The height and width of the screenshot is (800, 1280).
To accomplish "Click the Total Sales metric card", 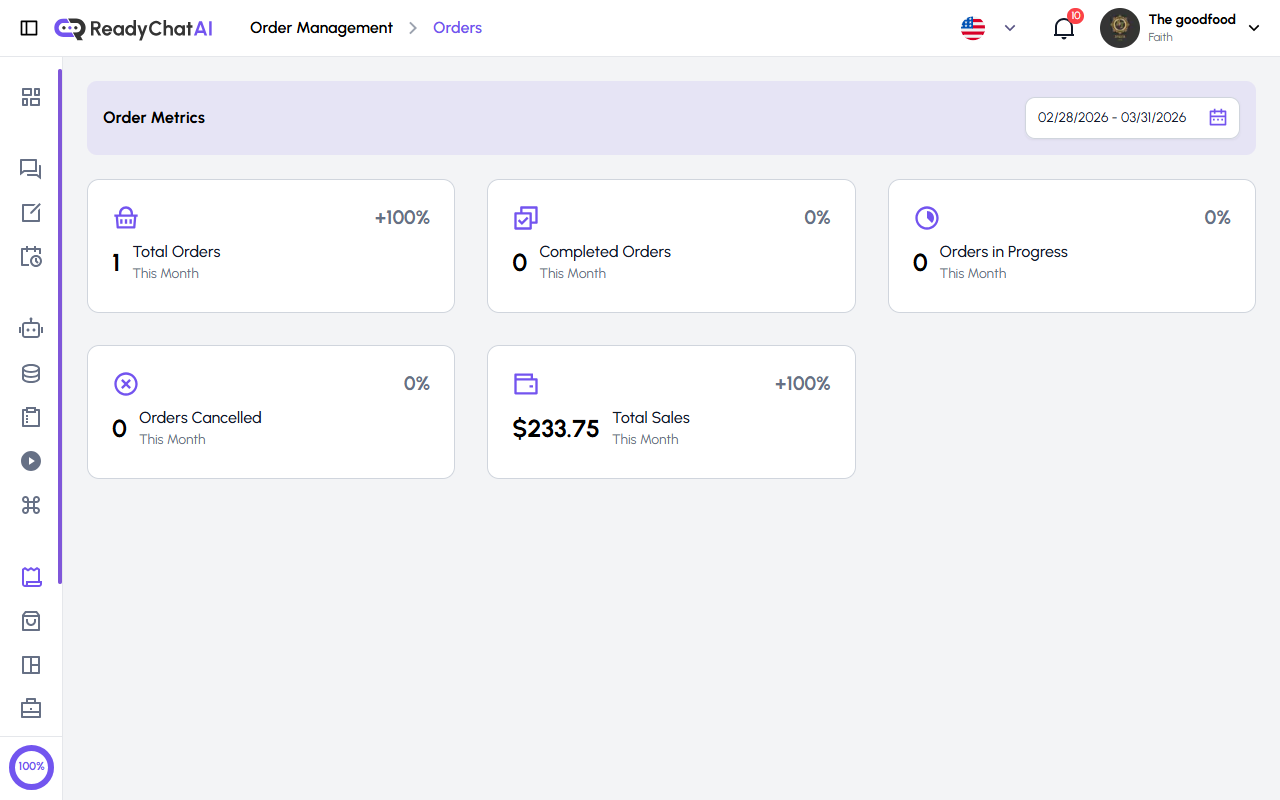I will (x=670, y=411).
